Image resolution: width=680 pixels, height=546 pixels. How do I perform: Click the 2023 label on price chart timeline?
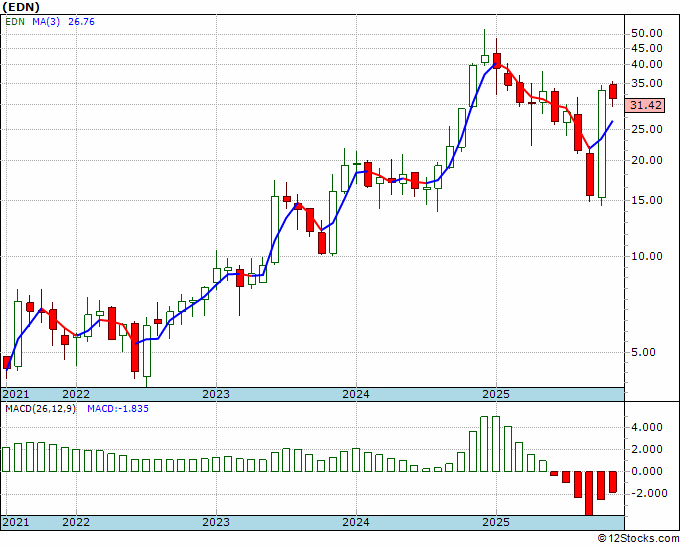coord(216,394)
